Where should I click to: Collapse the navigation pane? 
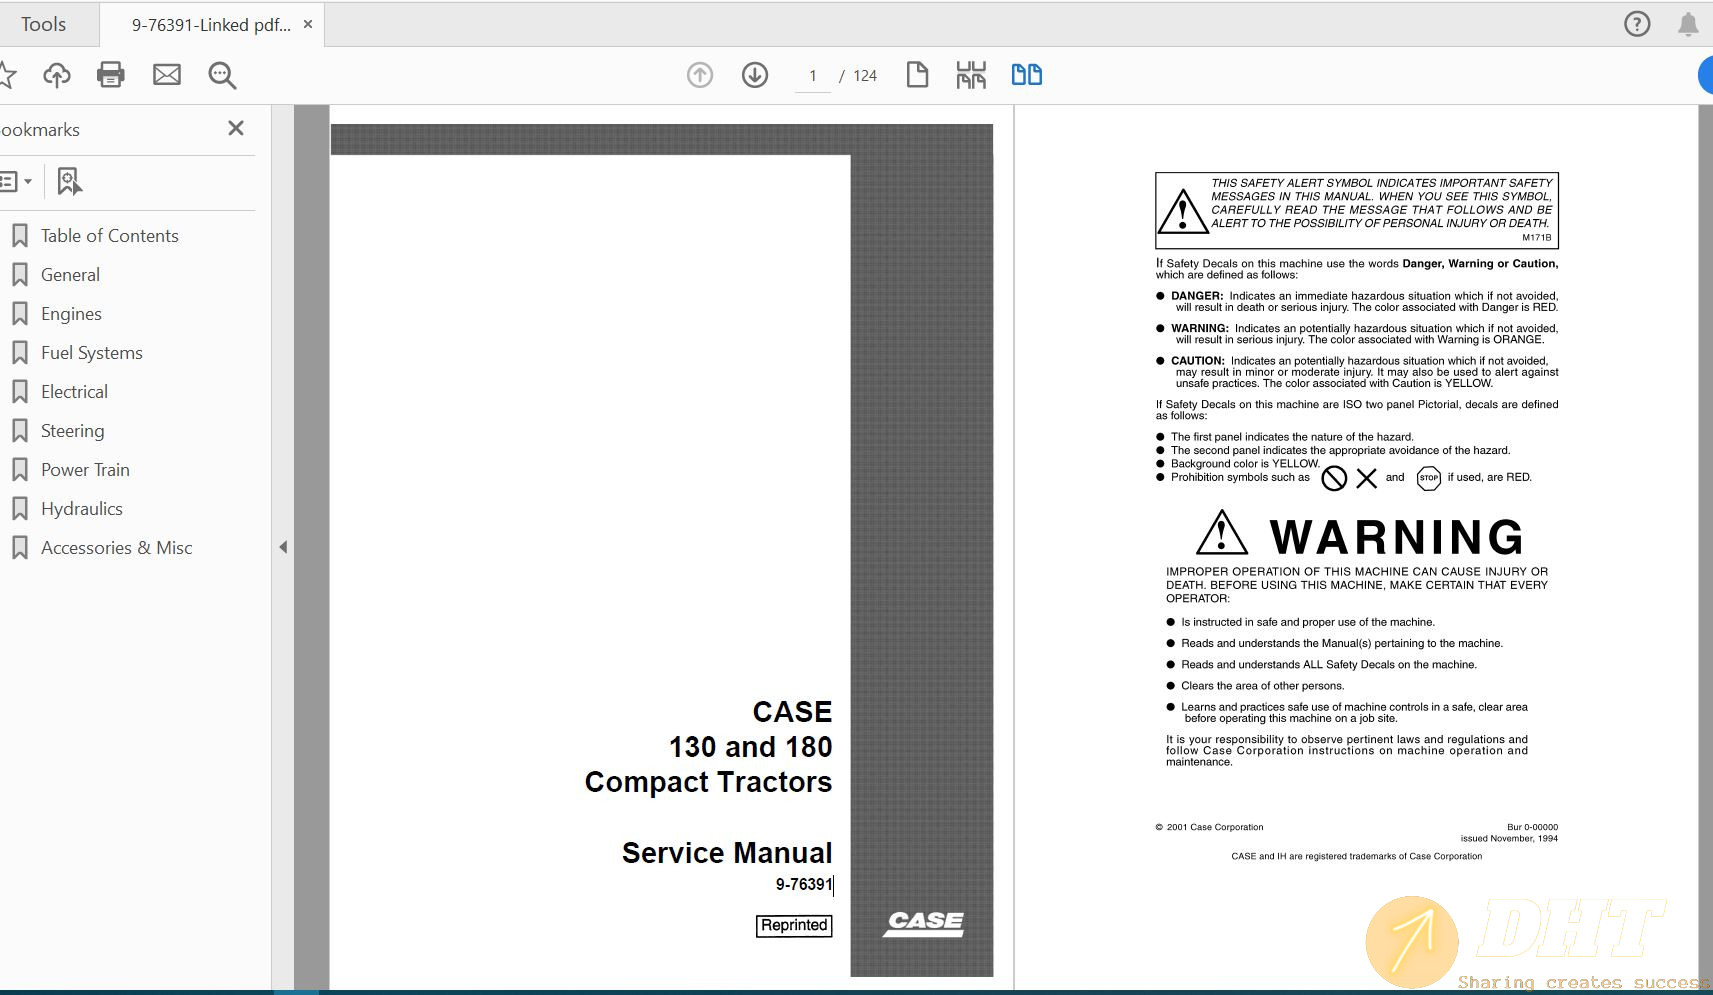click(x=284, y=547)
